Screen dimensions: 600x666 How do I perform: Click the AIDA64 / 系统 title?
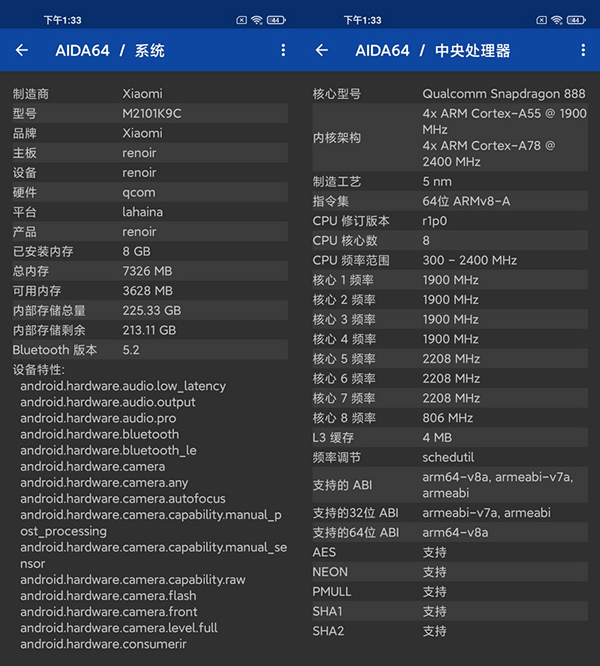(x=110, y=50)
